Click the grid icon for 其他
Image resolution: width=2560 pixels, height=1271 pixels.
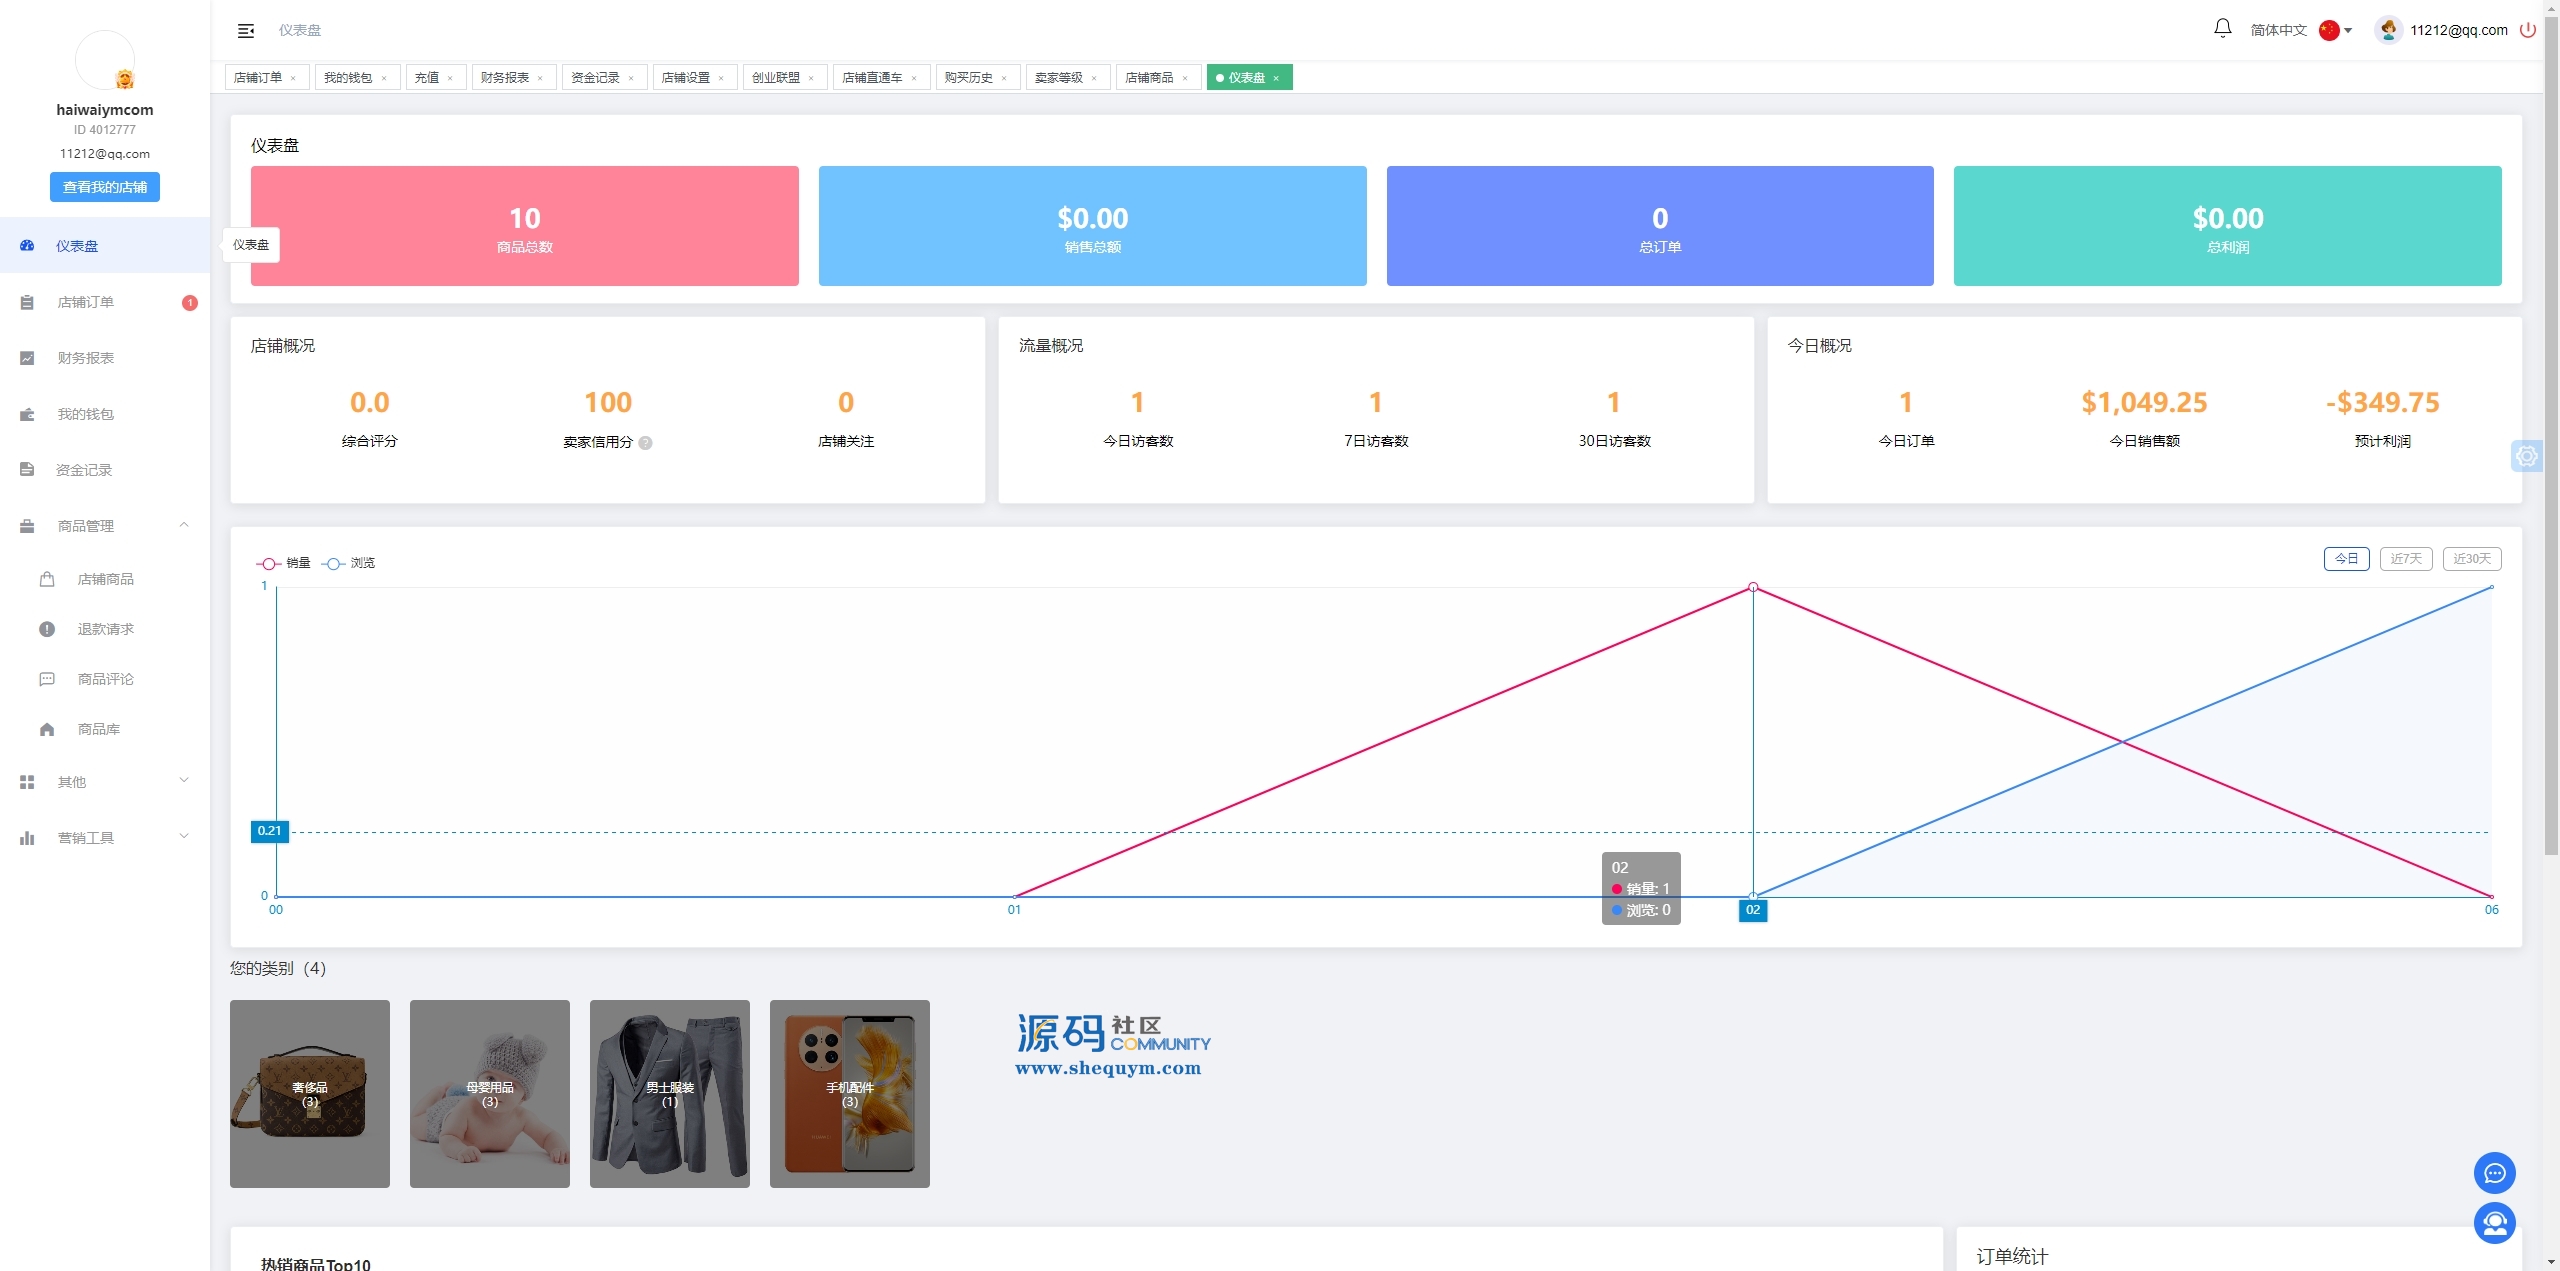(x=27, y=782)
